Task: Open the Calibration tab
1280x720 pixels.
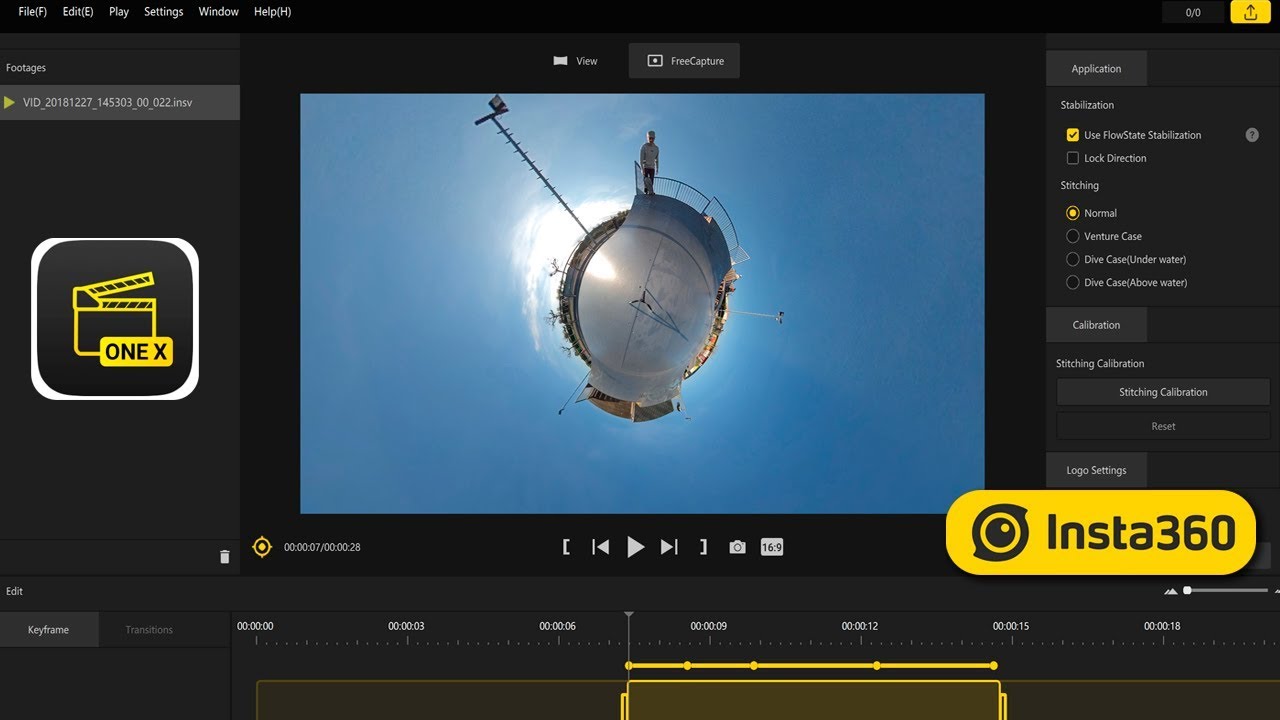Action: click(x=1096, y=325)
